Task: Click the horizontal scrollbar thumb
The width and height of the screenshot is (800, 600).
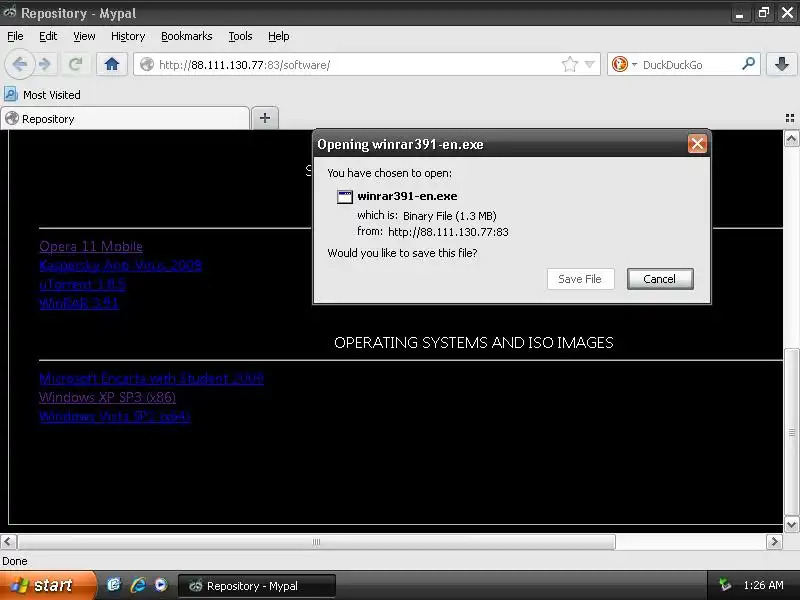Action: point(316,541)
